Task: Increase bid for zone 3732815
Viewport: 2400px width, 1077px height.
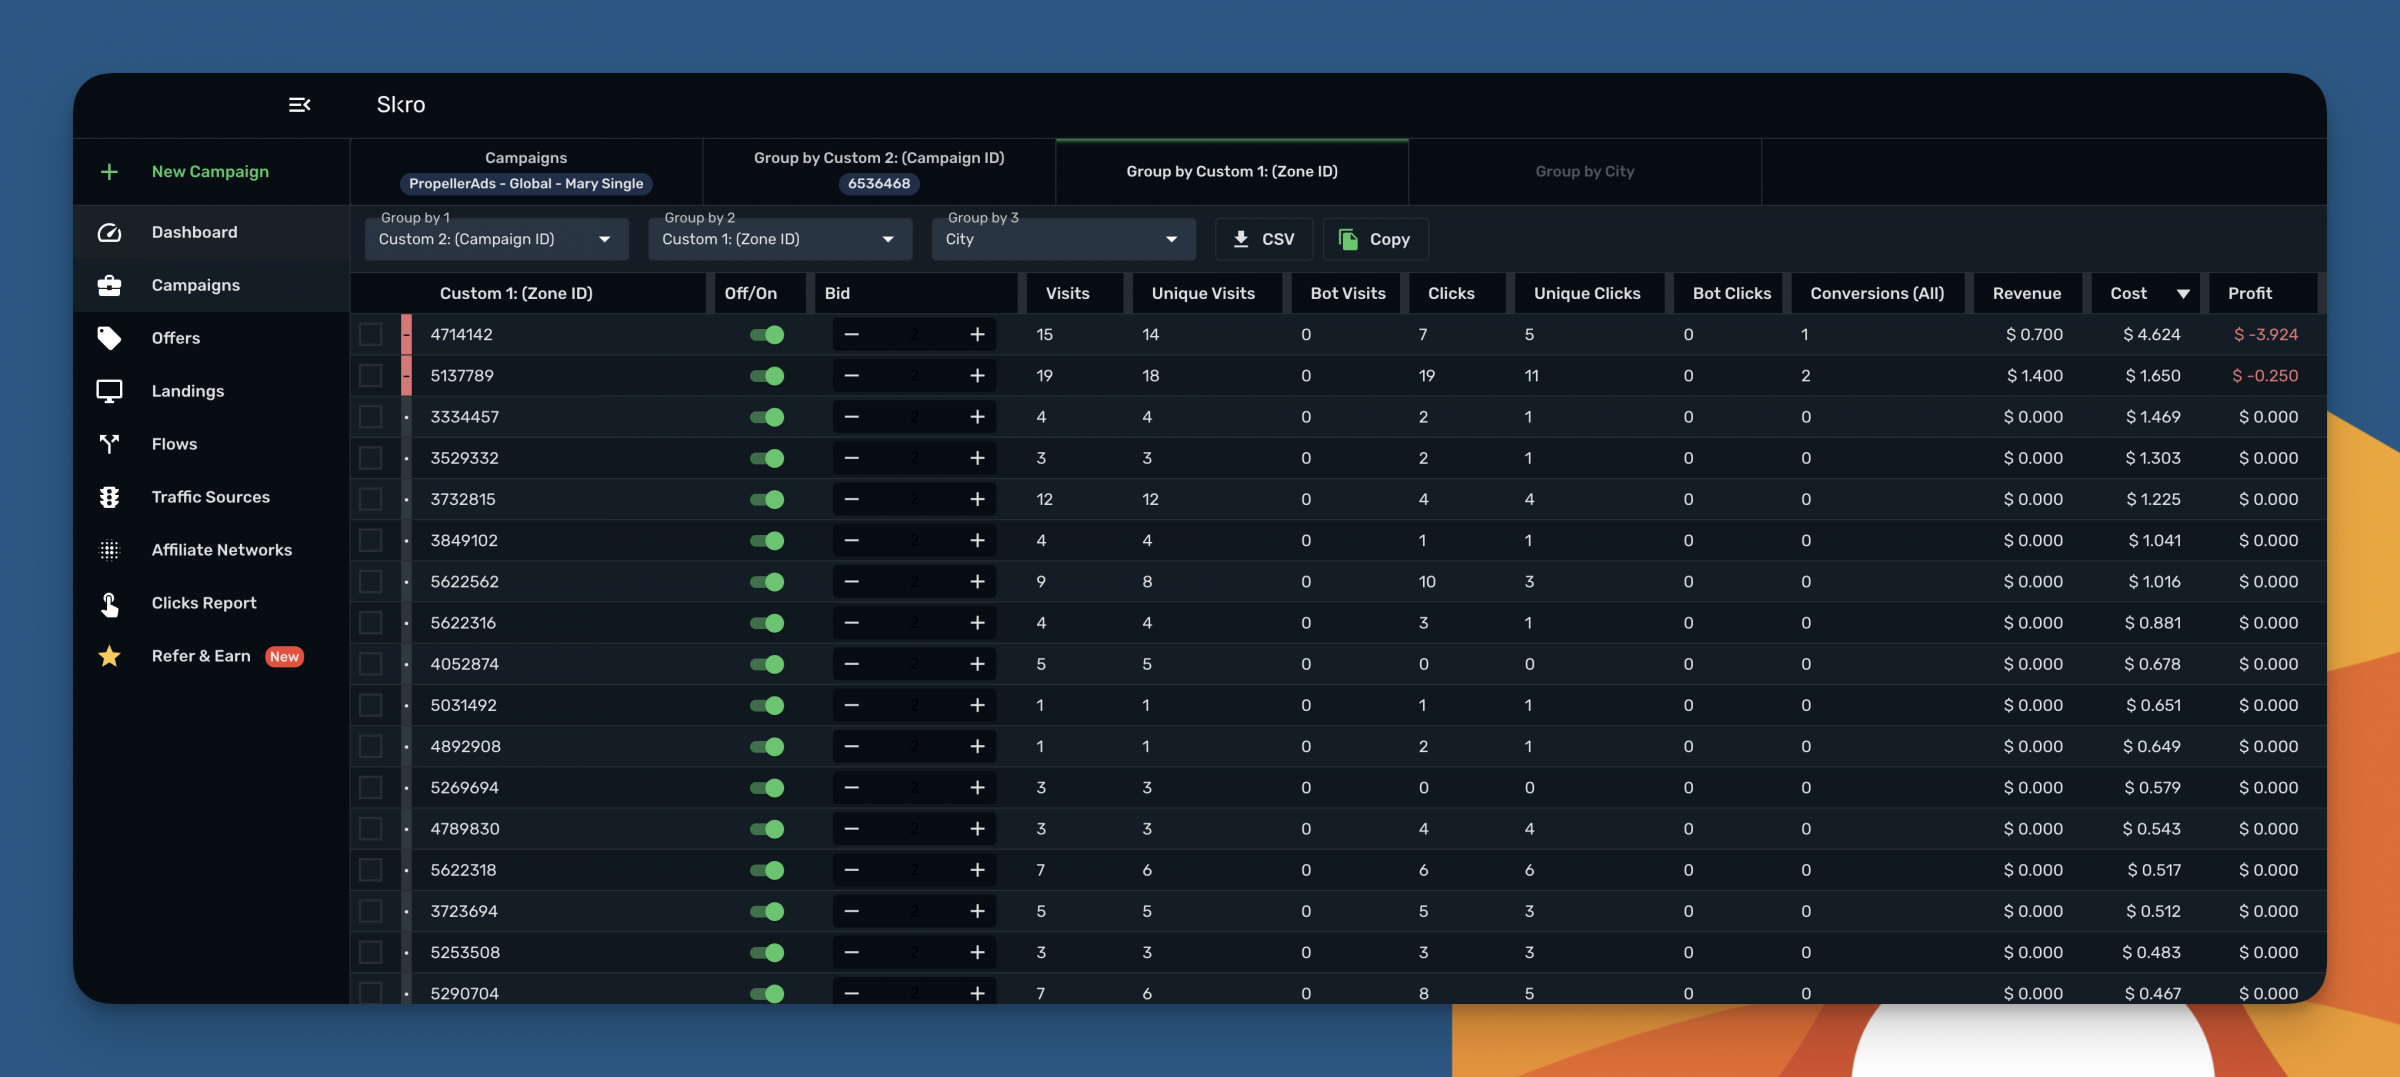Action: (x=977, y=499)
